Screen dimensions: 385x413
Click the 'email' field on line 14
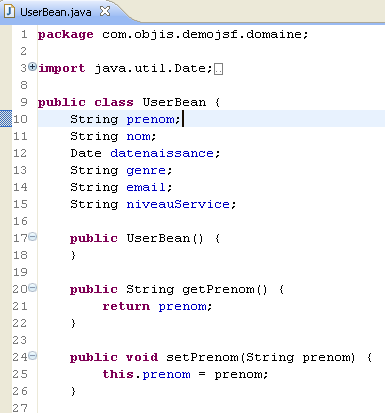[146, 187]
